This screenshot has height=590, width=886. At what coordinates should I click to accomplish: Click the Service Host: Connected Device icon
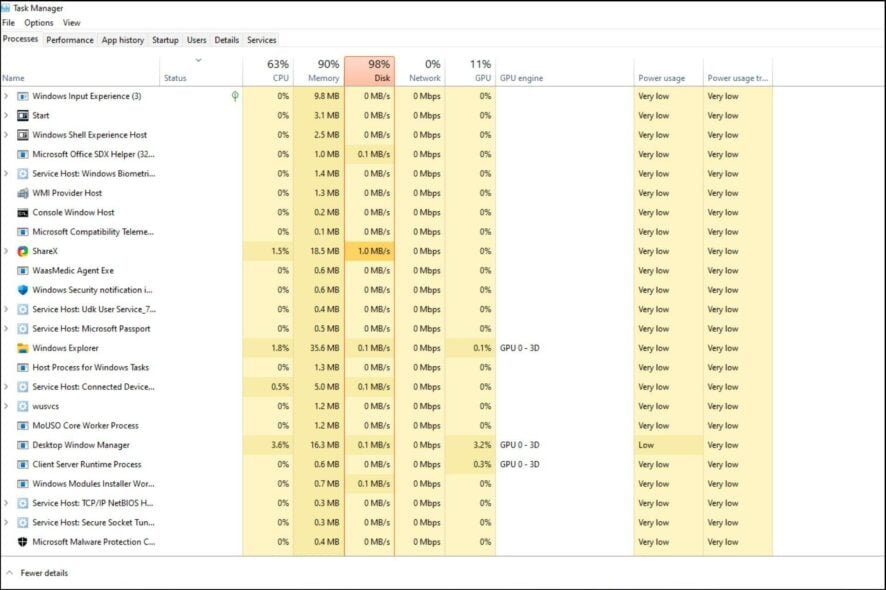point(23,387)
